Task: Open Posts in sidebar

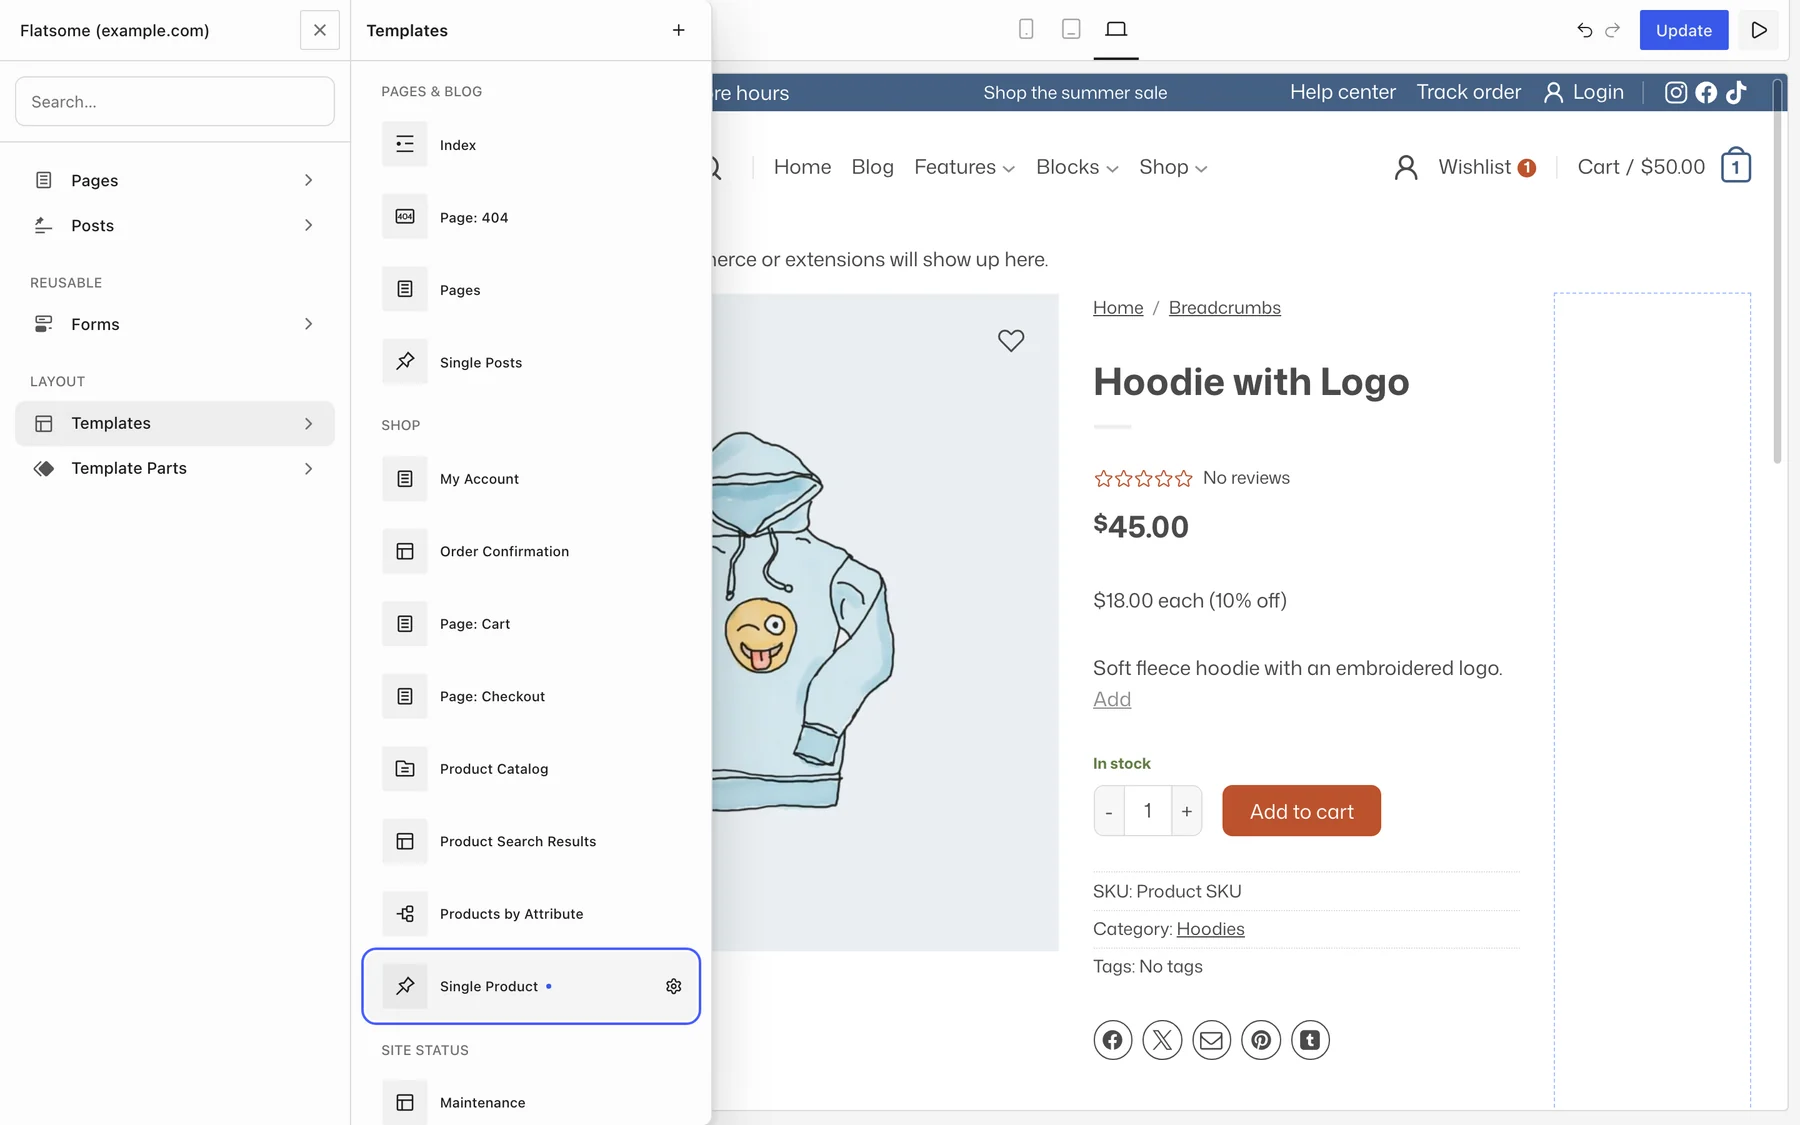Action: (175, 225)
